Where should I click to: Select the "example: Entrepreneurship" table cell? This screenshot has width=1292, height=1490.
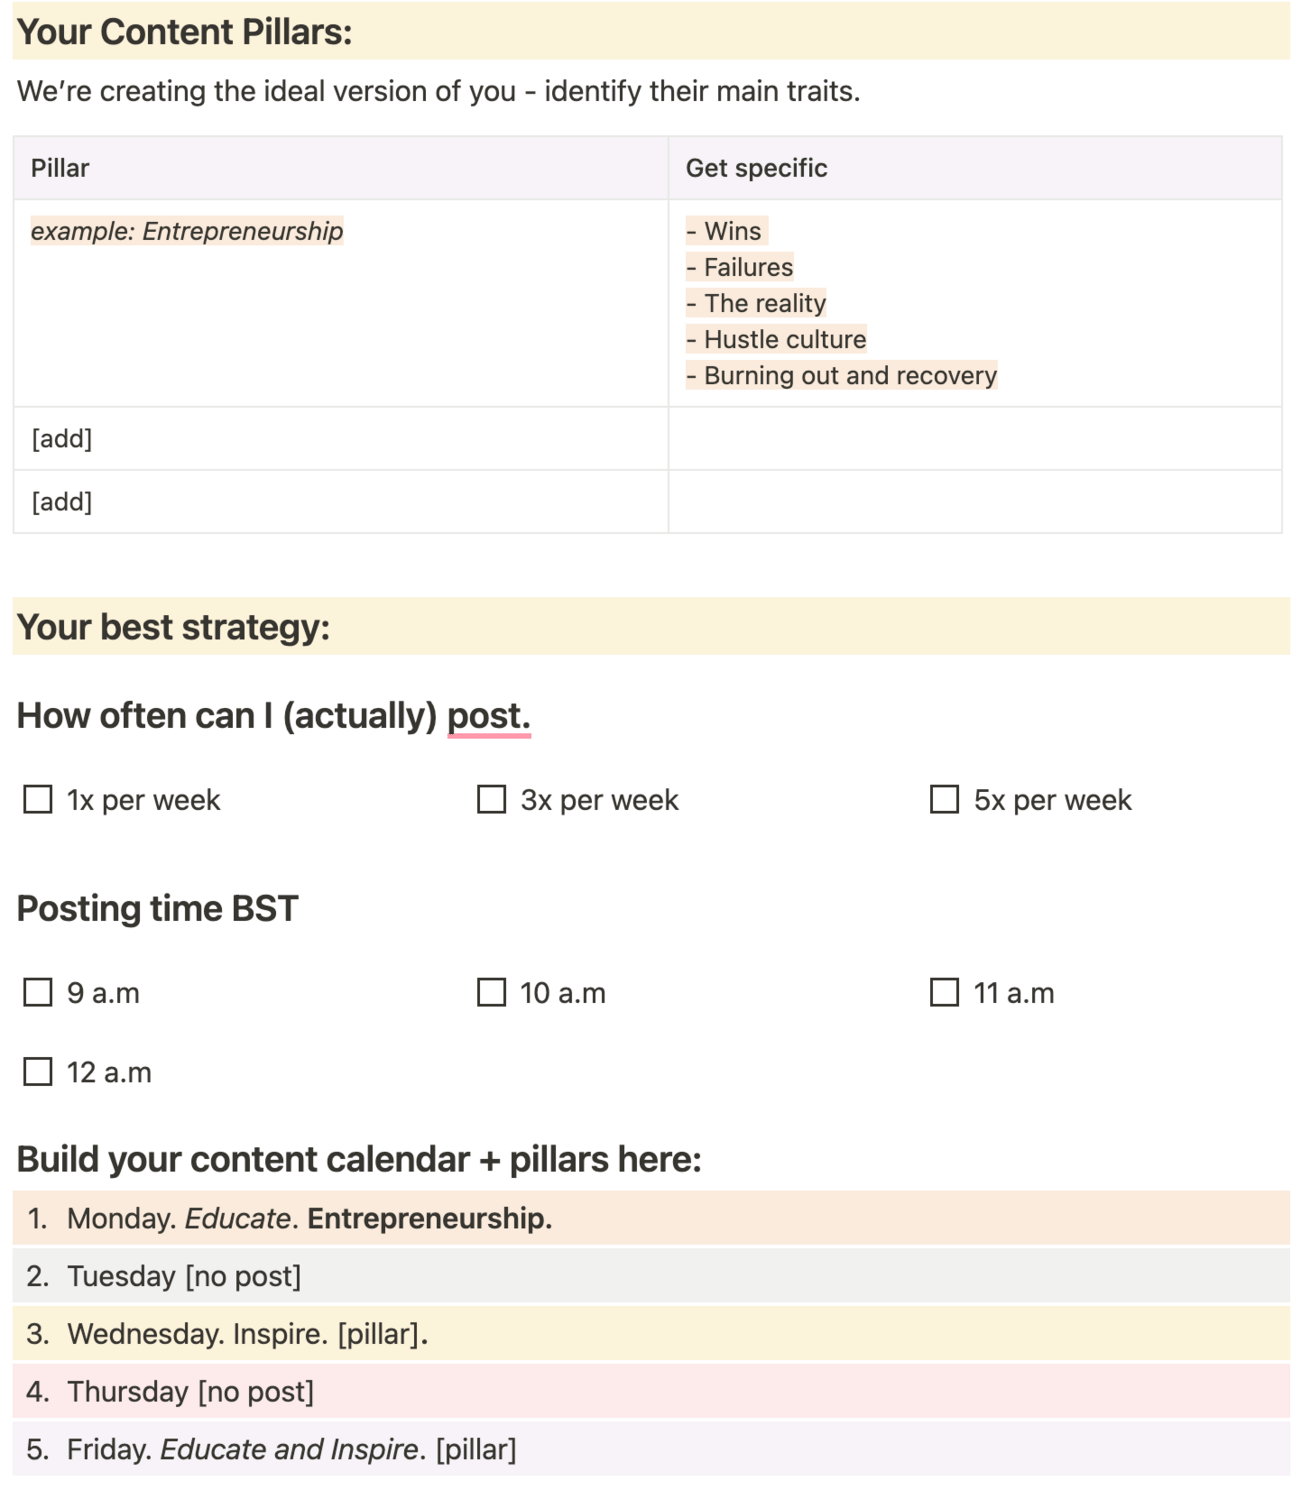point(187,232)
